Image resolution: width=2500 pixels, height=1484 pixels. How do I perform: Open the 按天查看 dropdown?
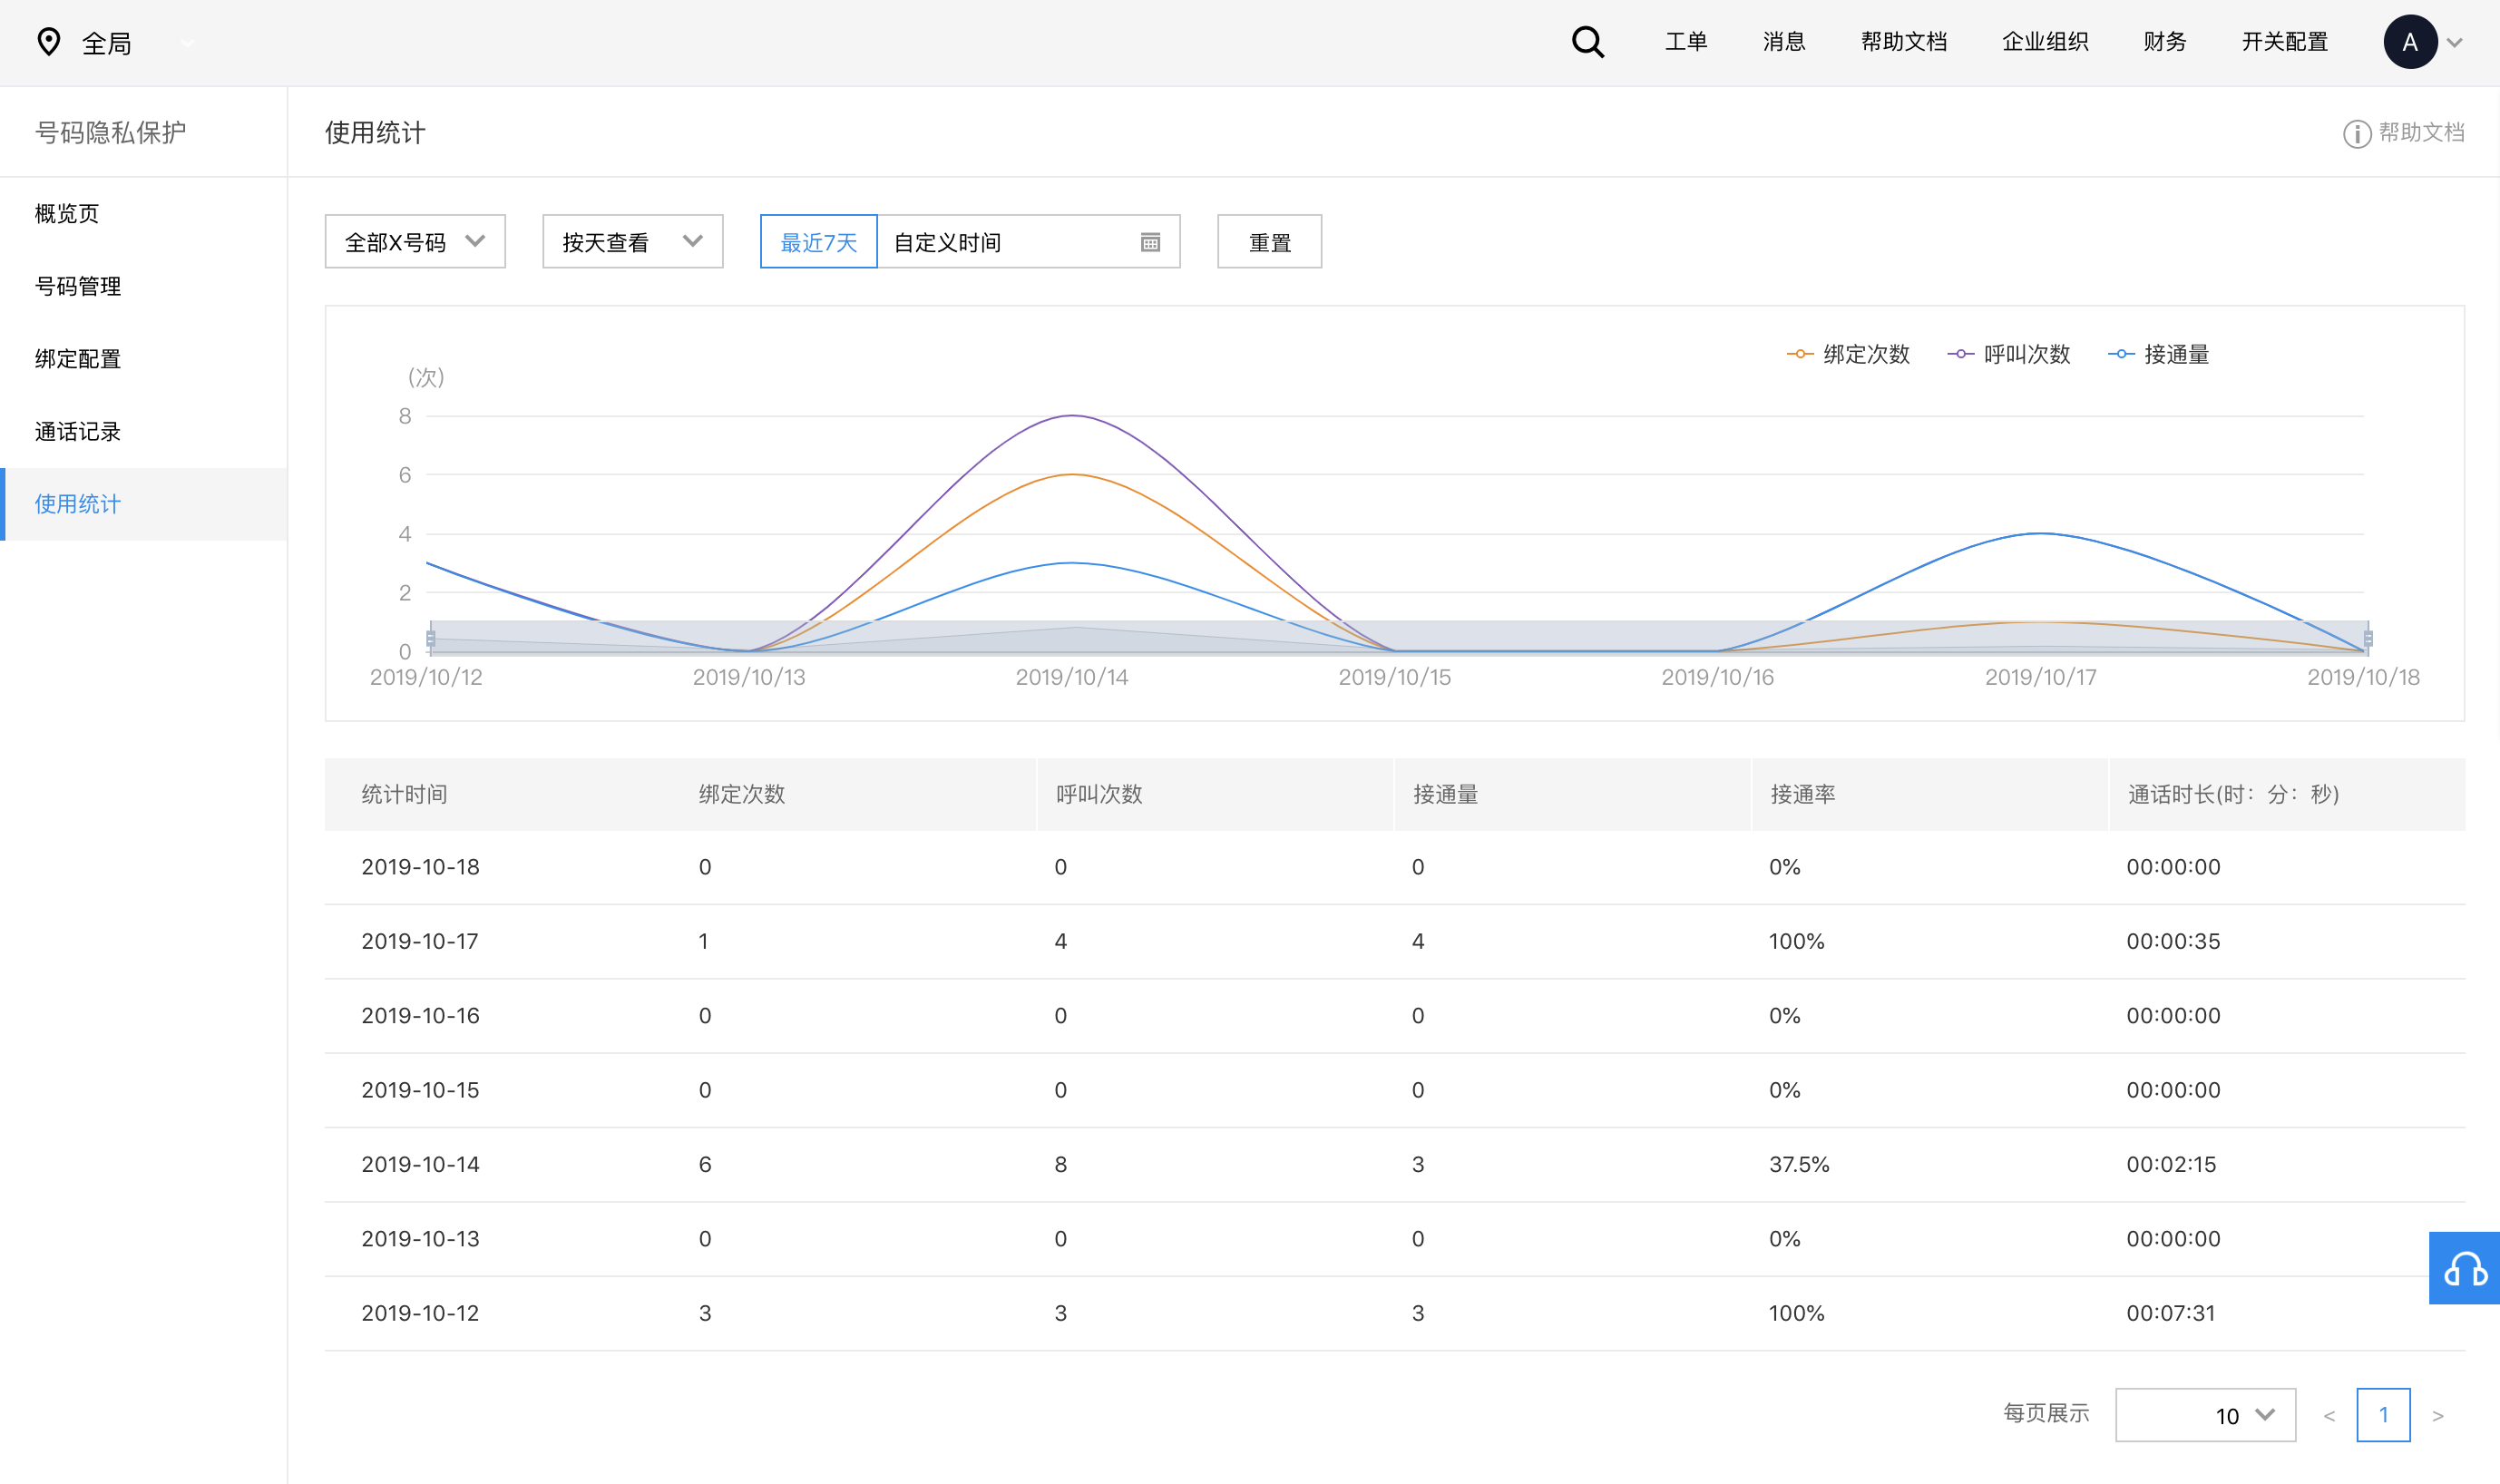632,241
